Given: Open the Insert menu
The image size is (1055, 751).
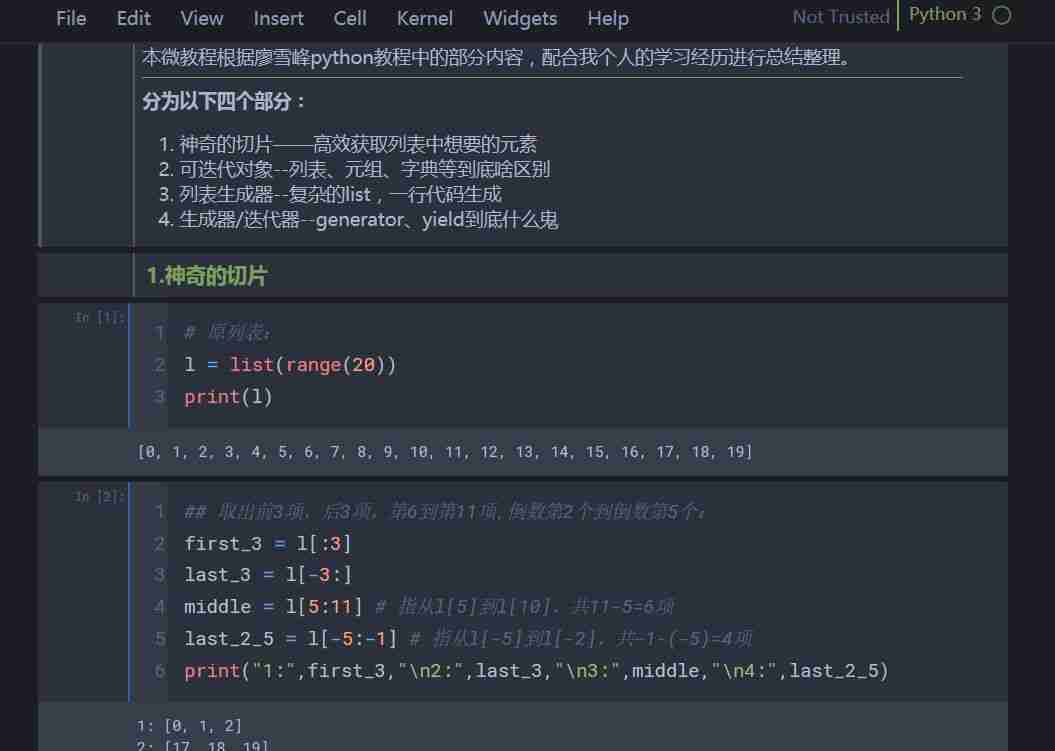Looking at the screenshot, I should pos(278,18).
